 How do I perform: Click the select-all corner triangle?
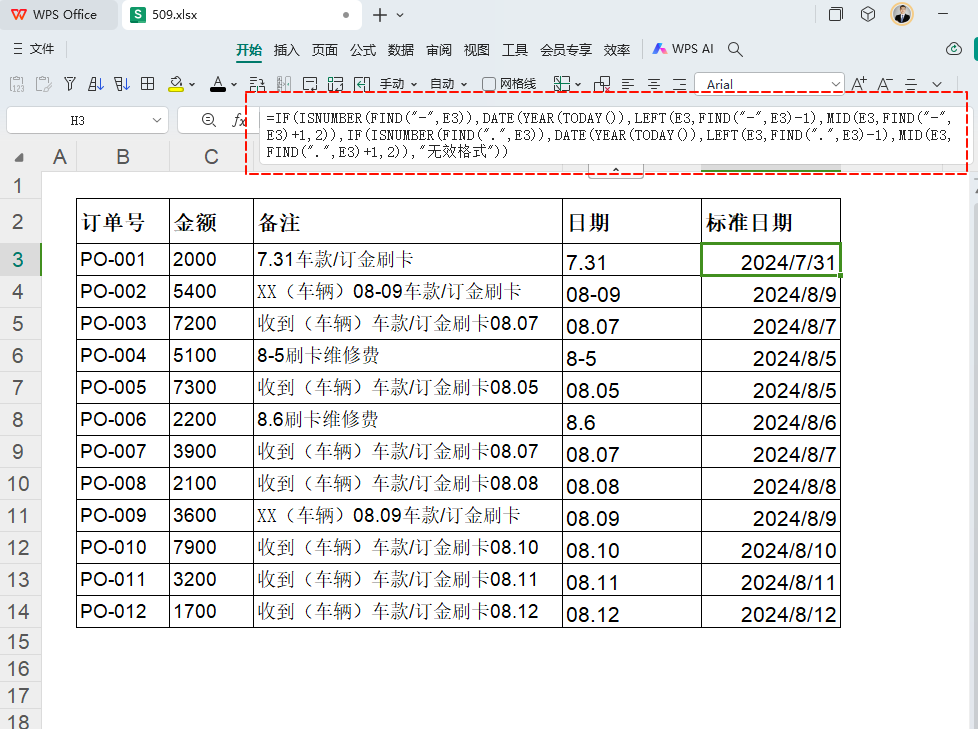click(19, 158)
